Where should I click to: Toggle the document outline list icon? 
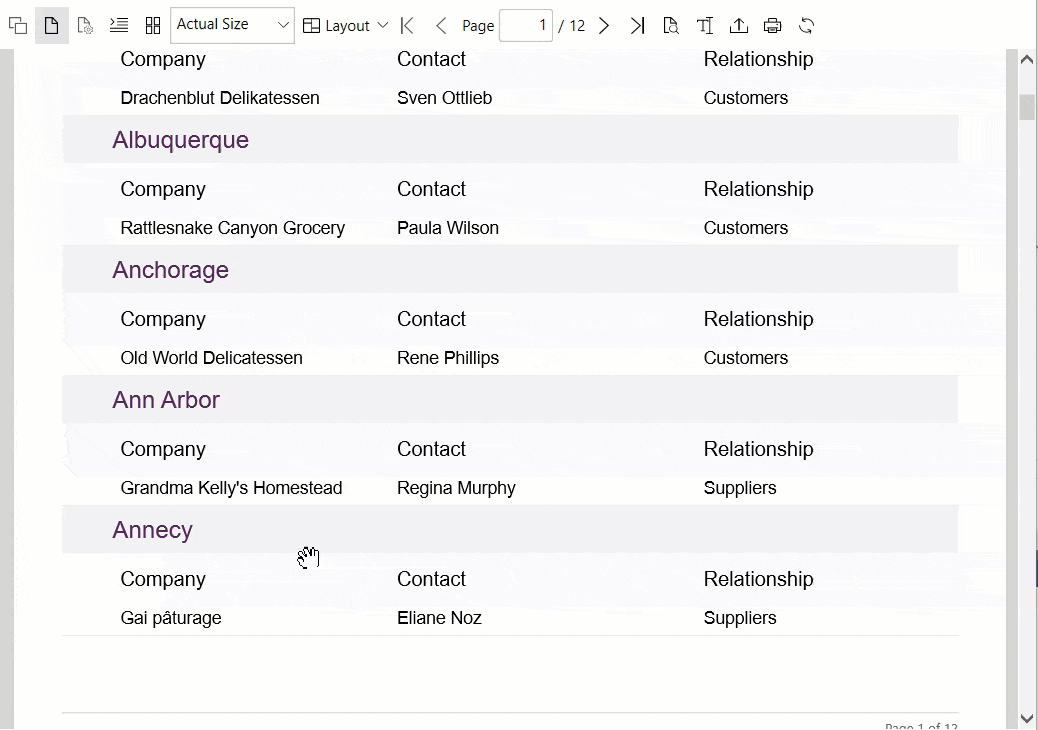point(119,25)
